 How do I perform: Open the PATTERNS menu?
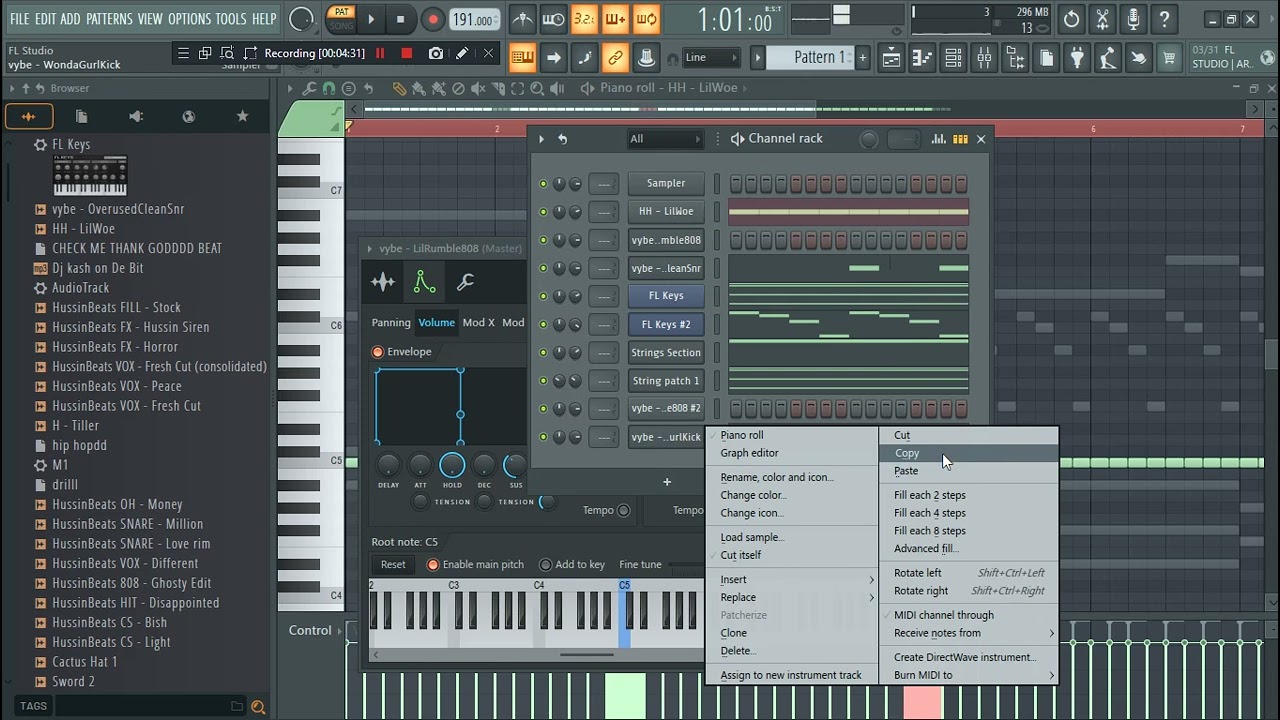click(109, 19)
